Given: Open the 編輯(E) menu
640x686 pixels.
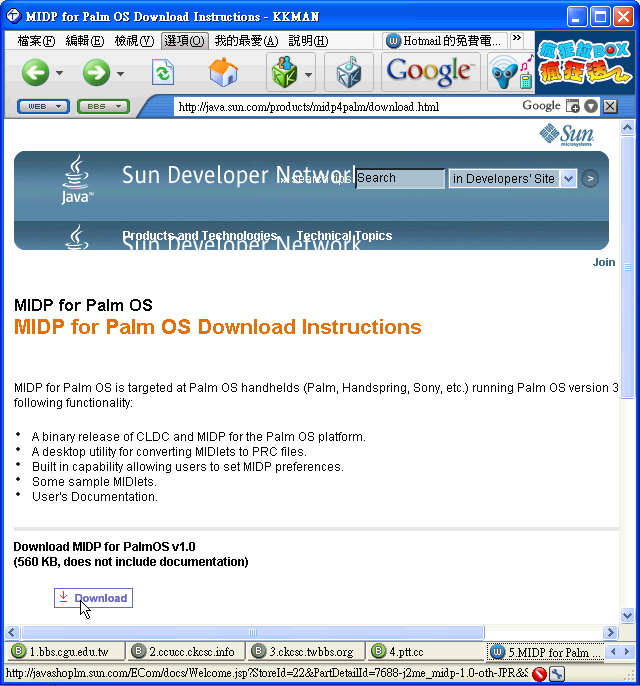Looking at the screenshot, I should tap(85, 41).
